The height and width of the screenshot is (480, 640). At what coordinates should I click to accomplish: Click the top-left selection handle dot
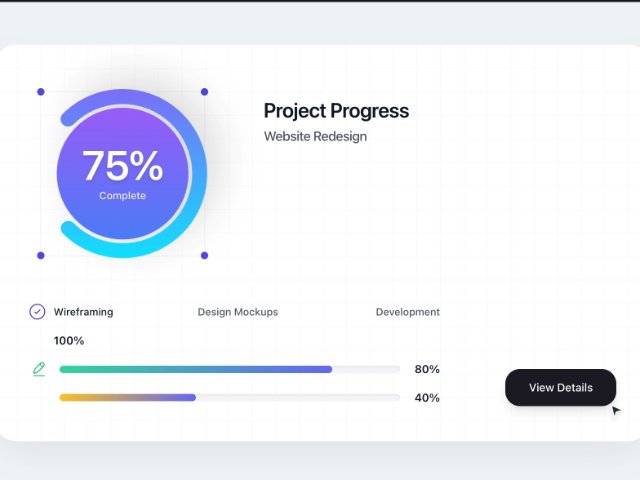coord(41,92)
